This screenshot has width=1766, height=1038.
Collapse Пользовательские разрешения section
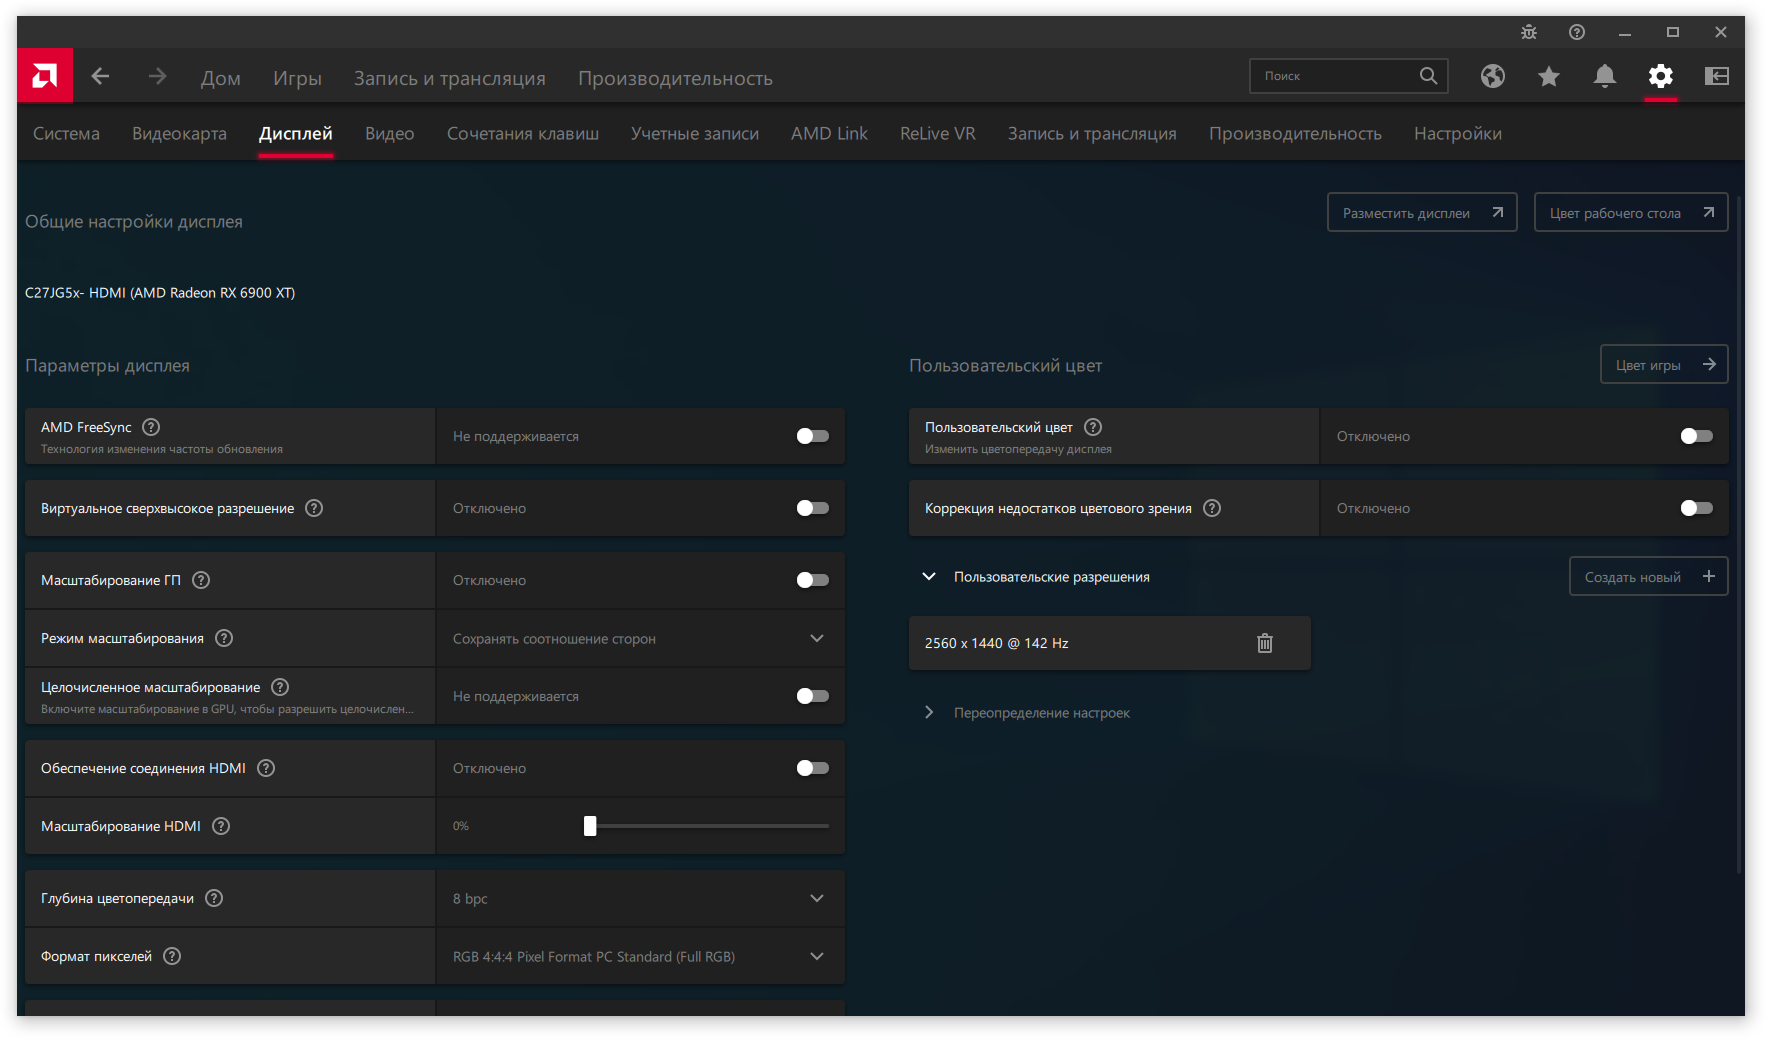pos(929,577)
